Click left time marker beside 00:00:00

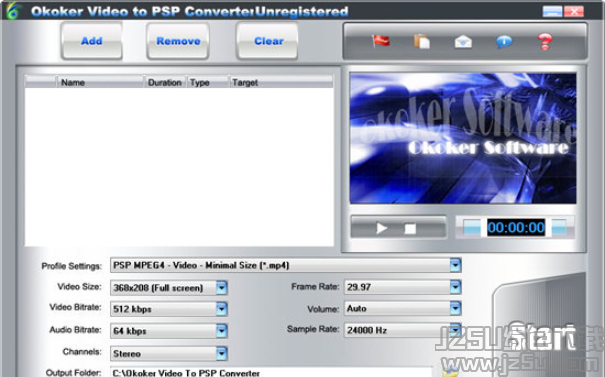click(472, 227)
